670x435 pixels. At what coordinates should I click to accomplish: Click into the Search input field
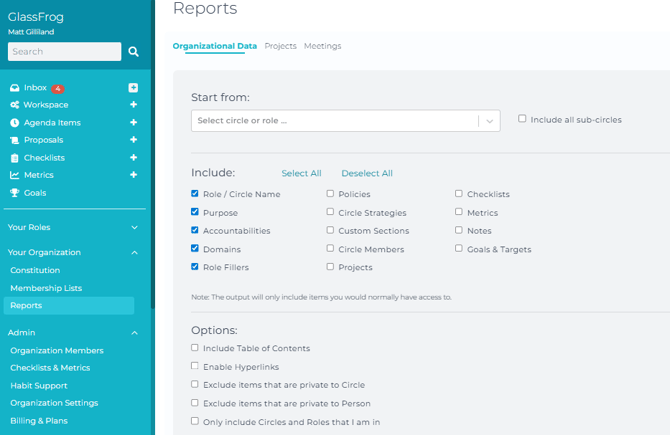pyautogui.click(x=64, y=51)
